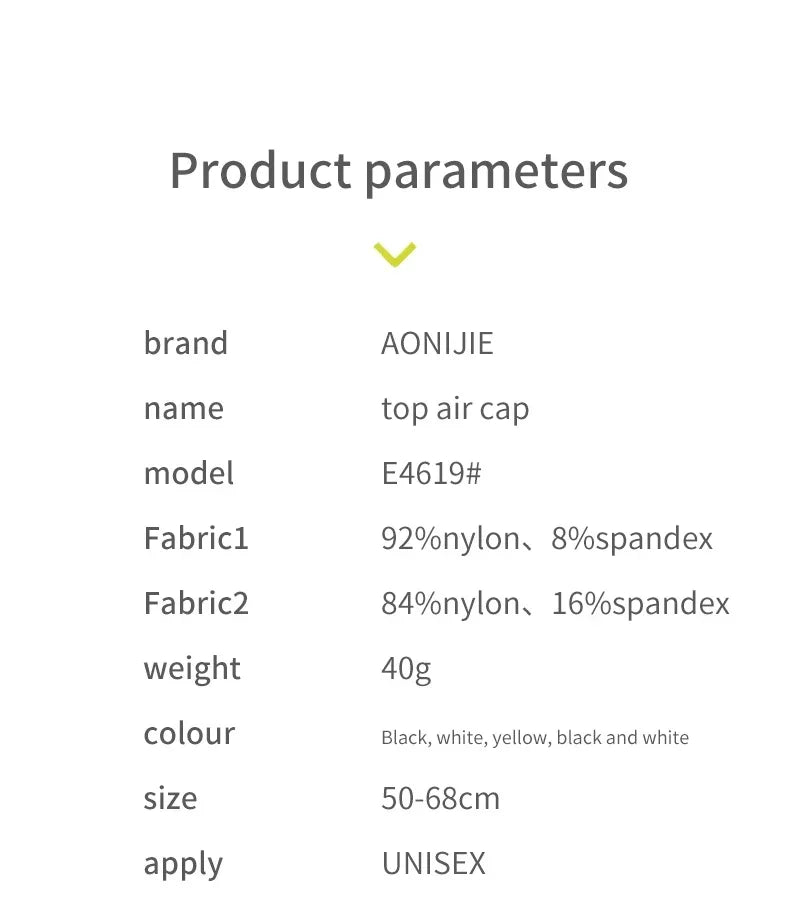The image size is (790, 922).
Task: Select the 40g weight value
Action: (x=406, y=668)
